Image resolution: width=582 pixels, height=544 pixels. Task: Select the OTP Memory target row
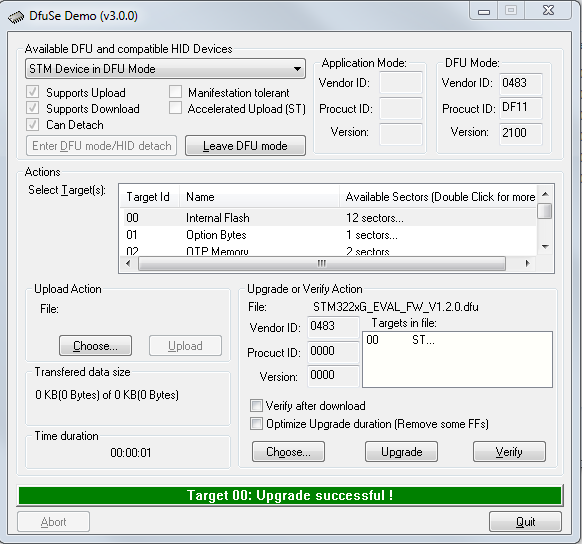pos(329,250)
